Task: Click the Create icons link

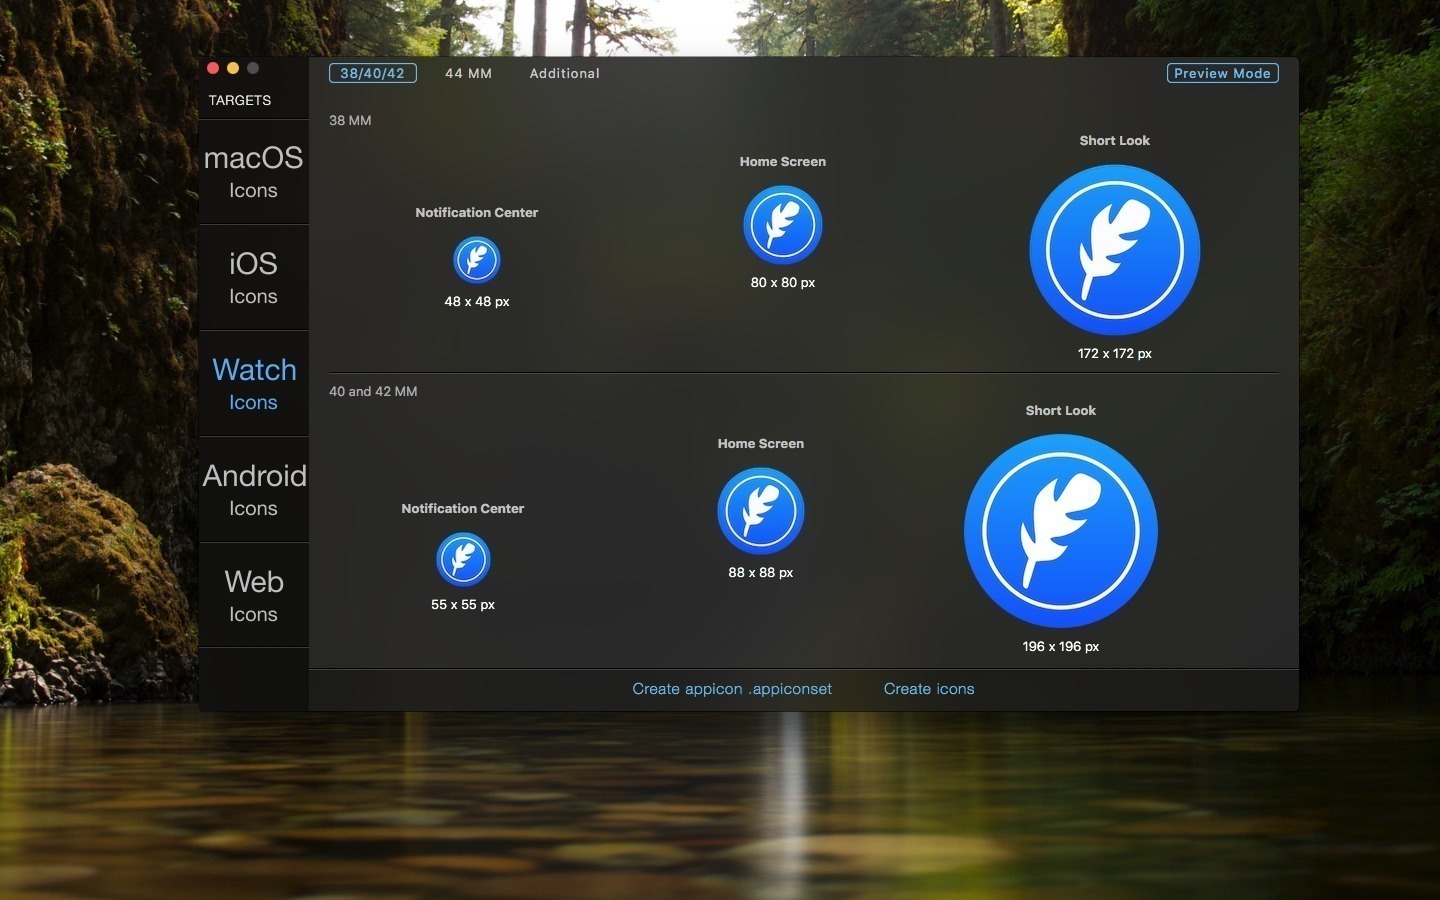Action: click(928, 689)
